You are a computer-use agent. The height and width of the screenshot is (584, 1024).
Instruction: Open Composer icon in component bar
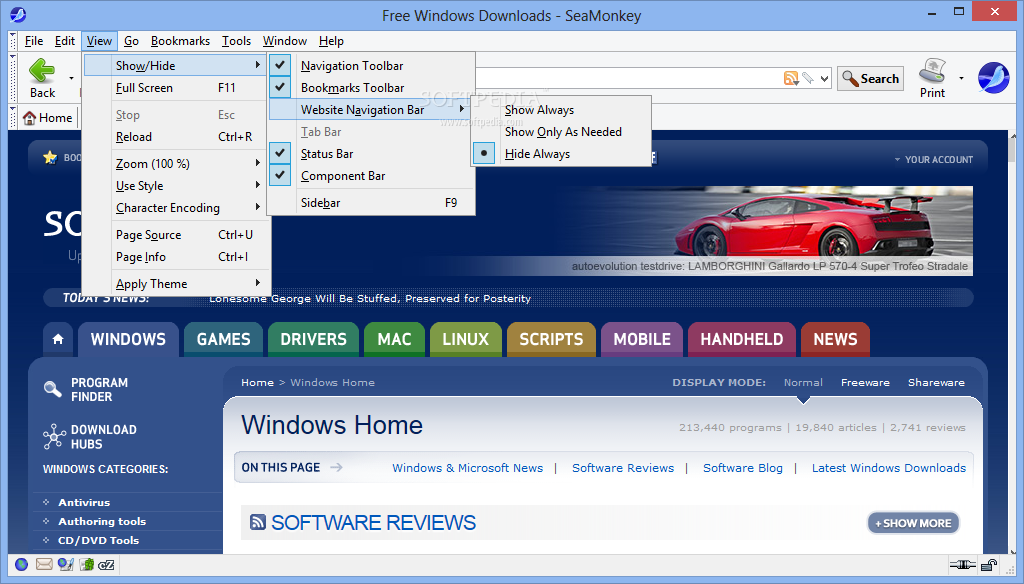pyautogui.click(x=65, y=564)
